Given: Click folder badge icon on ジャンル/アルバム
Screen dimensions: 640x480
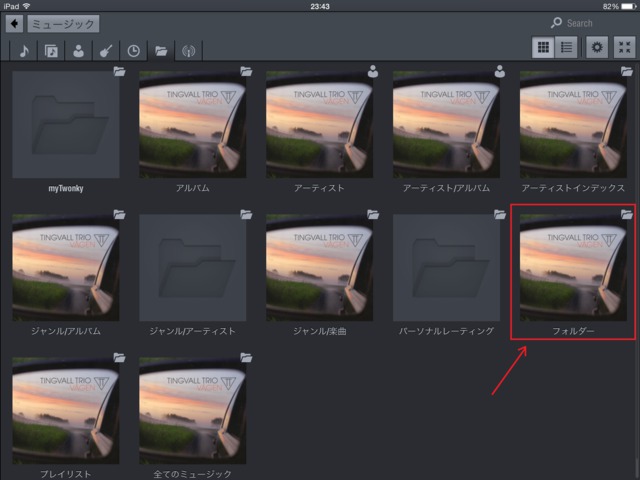Looking at the screenshot, I should [119, 214].
